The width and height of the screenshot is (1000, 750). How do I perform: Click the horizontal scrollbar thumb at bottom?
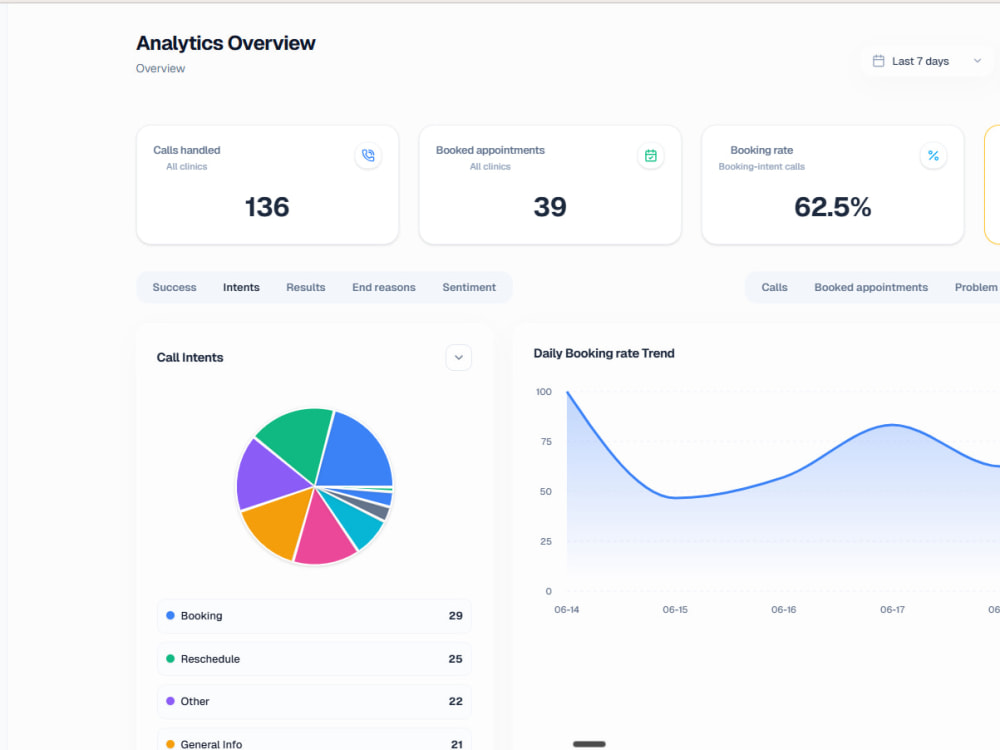coord(589,744)
